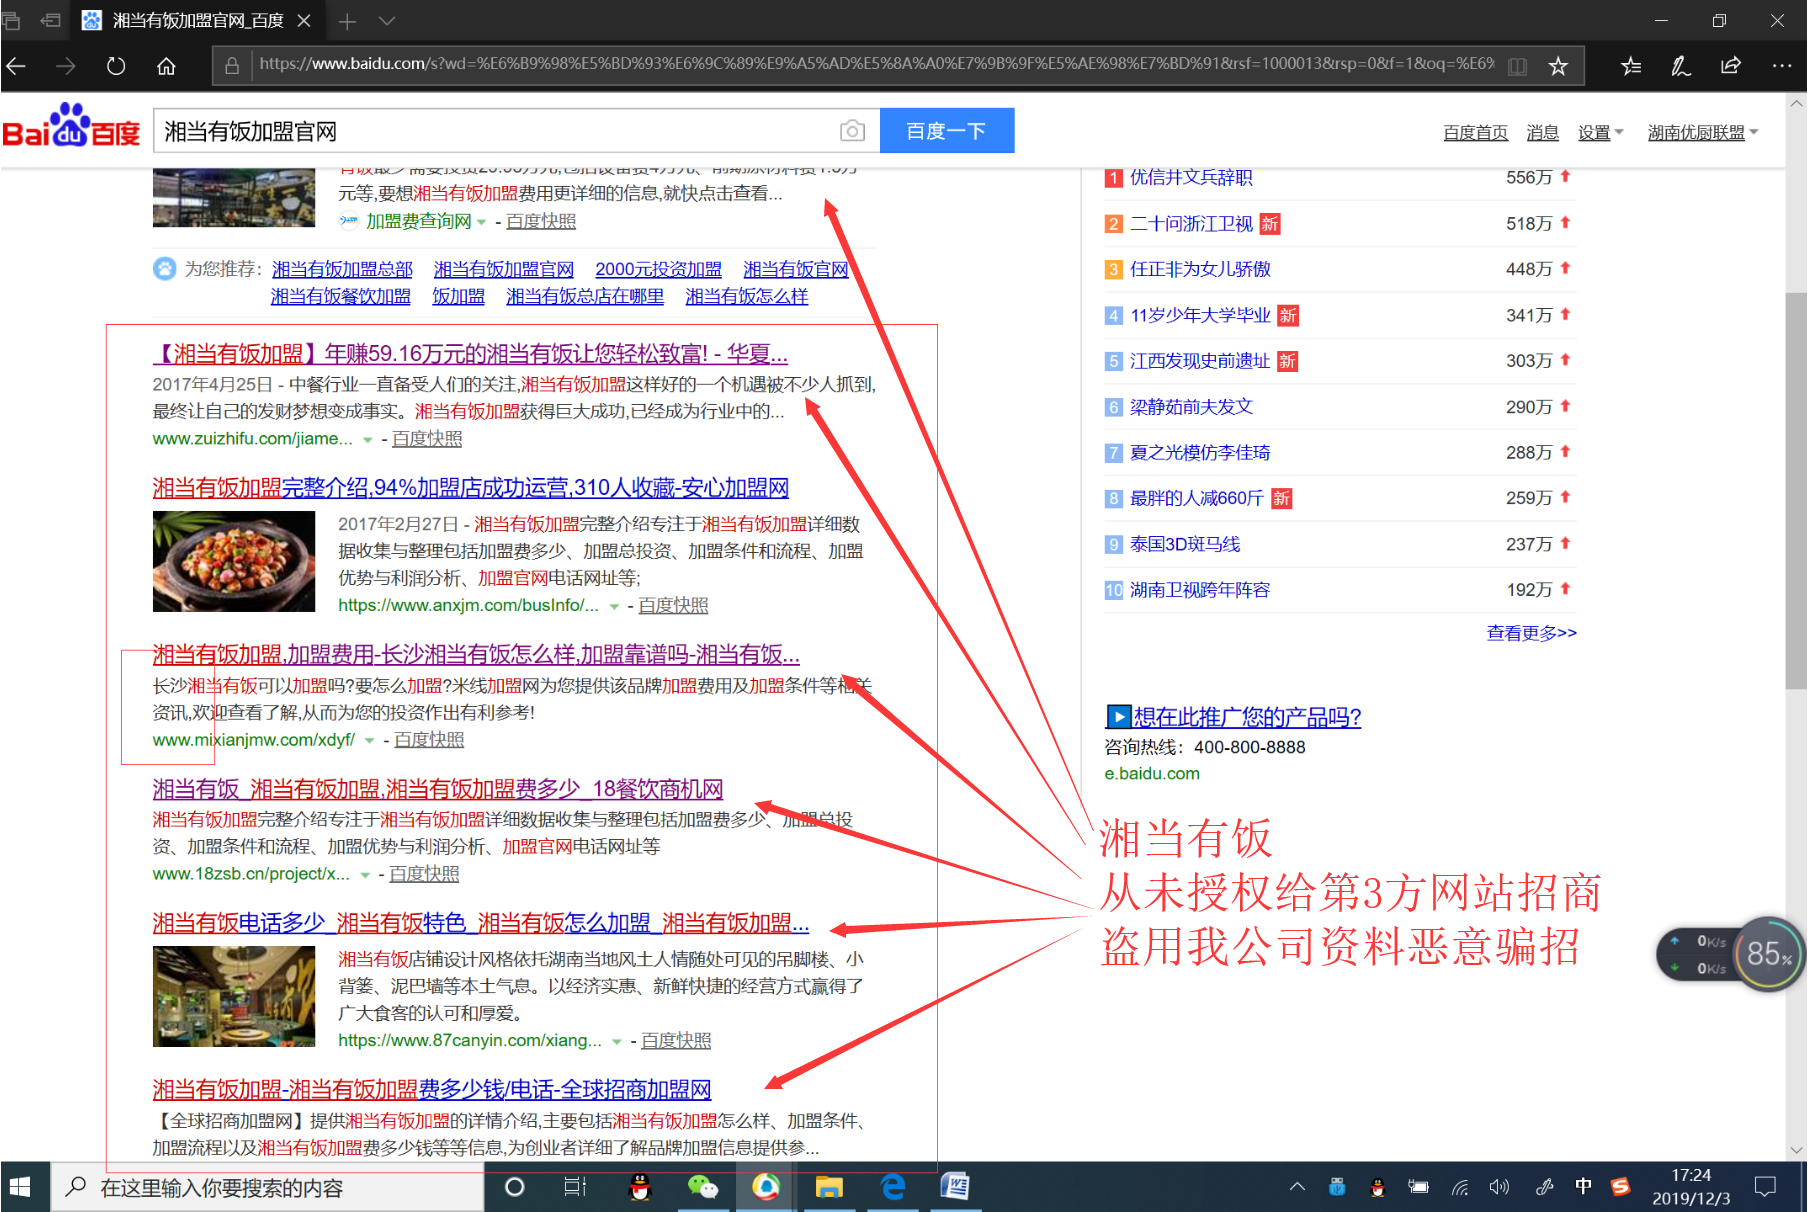Click the camera image search icon

coord(852,131)
